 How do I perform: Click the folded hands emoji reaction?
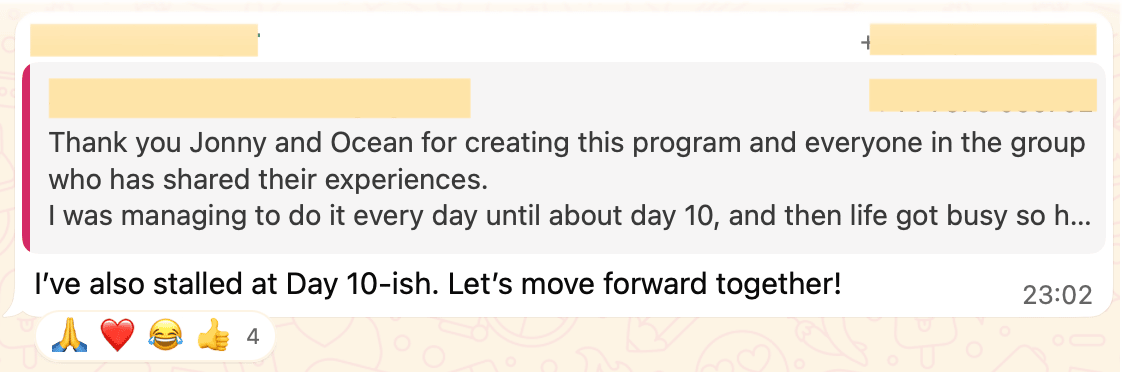click(x=69, y=336)
